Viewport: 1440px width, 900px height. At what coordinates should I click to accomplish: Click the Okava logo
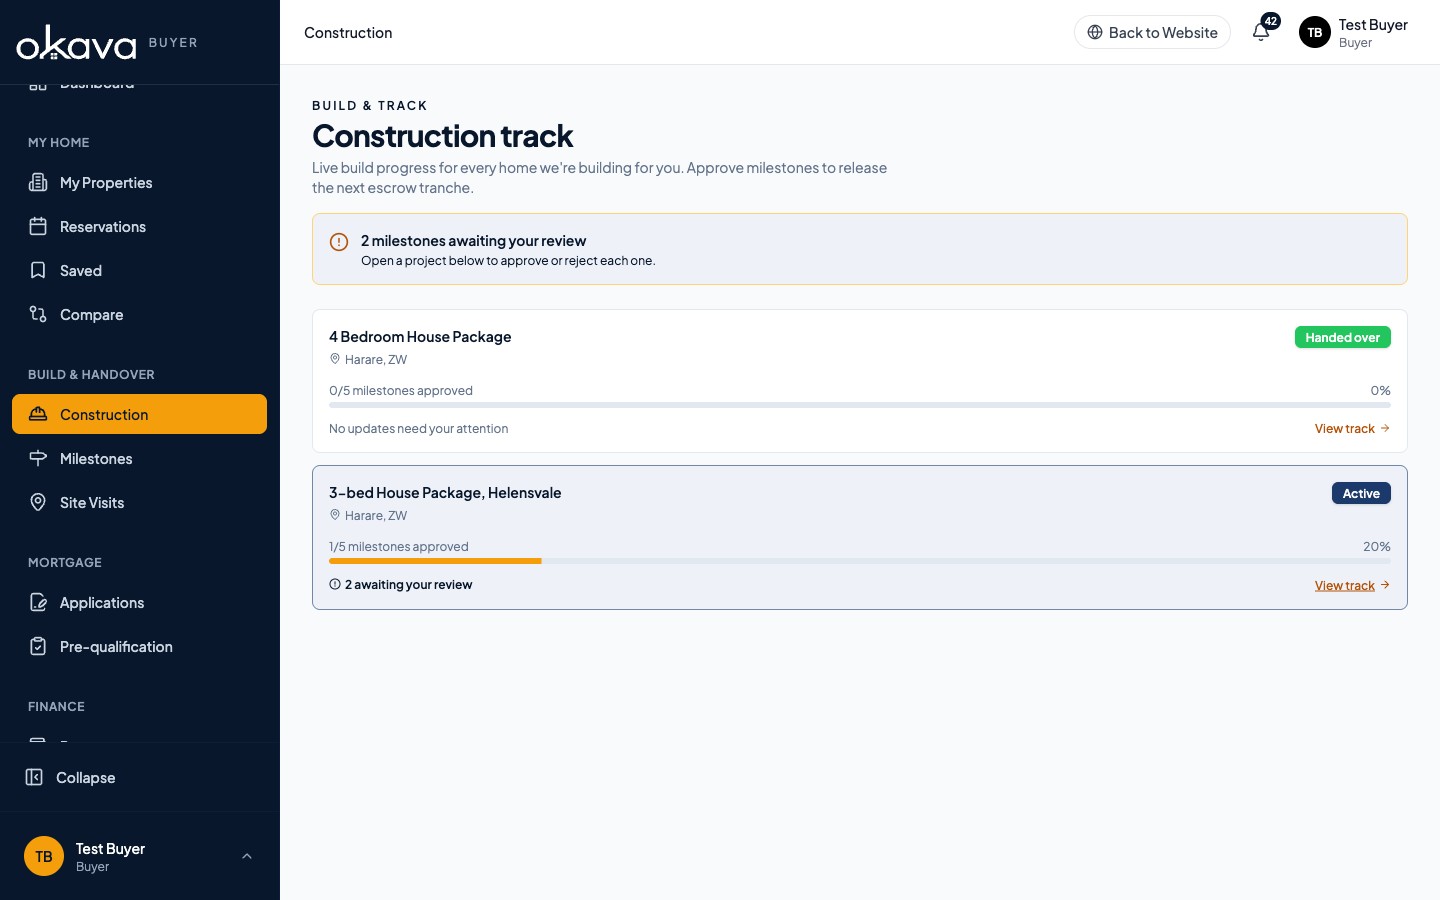pos(76,43)
